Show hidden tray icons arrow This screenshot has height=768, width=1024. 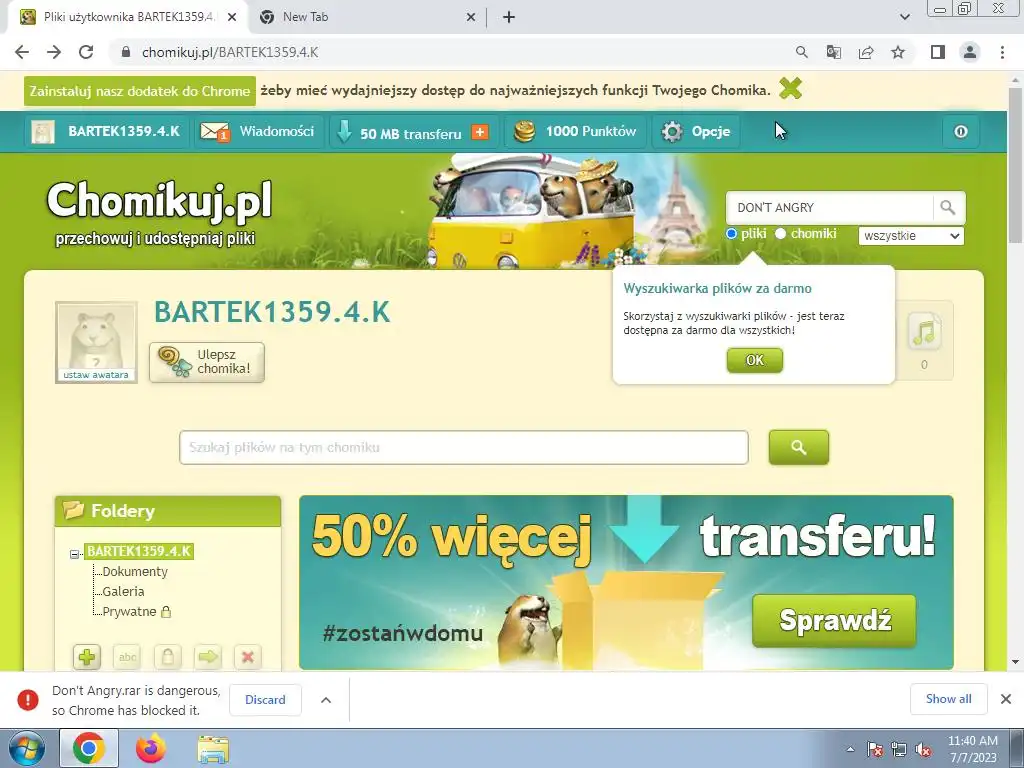tap(850, 750)
